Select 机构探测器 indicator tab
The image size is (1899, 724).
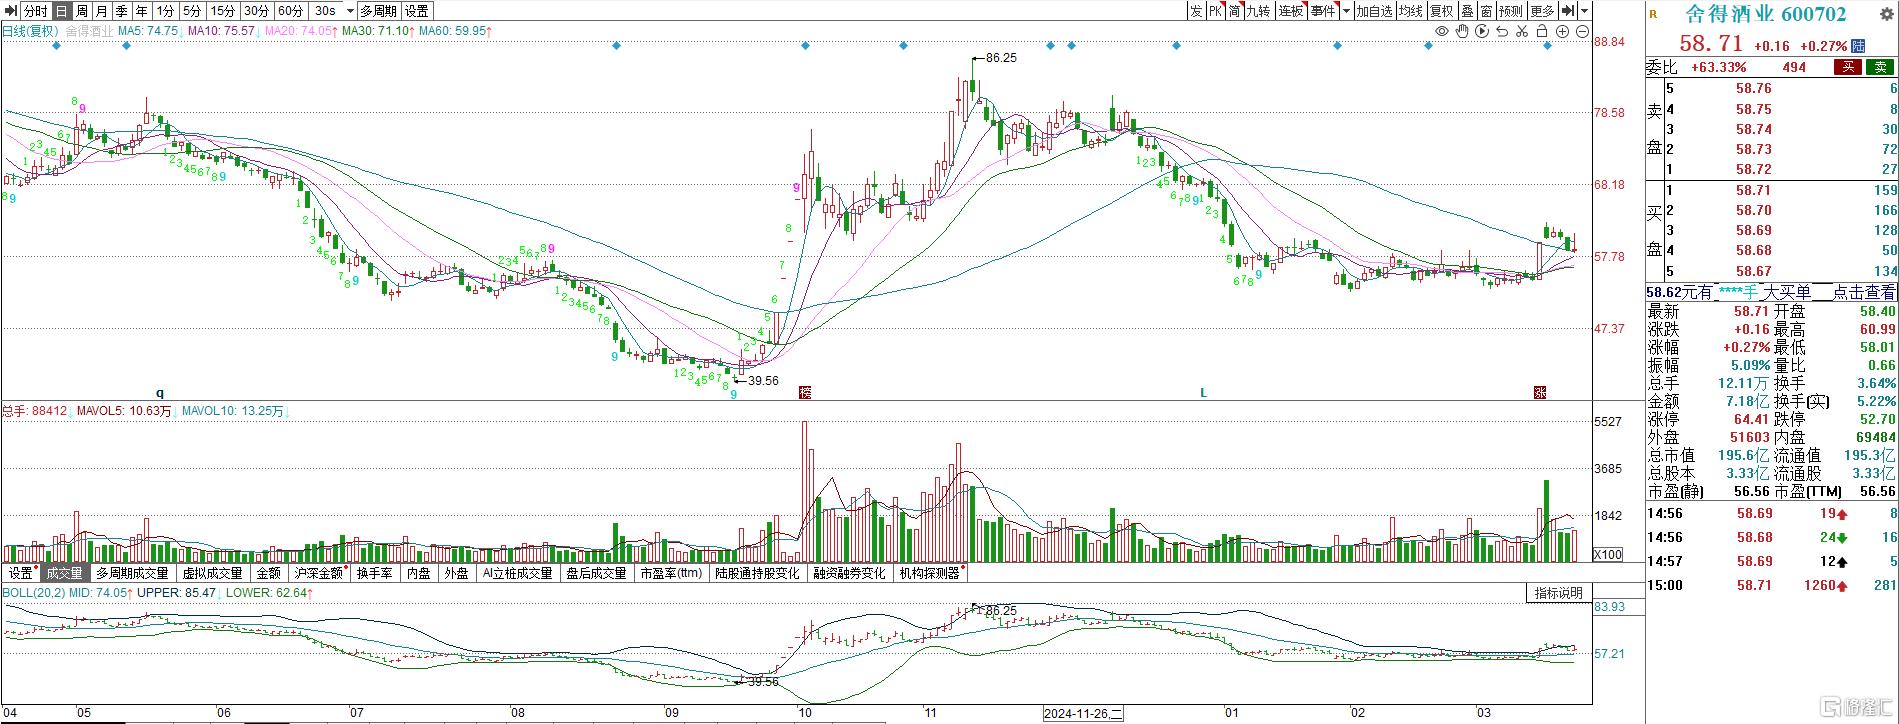pos(930,573)
